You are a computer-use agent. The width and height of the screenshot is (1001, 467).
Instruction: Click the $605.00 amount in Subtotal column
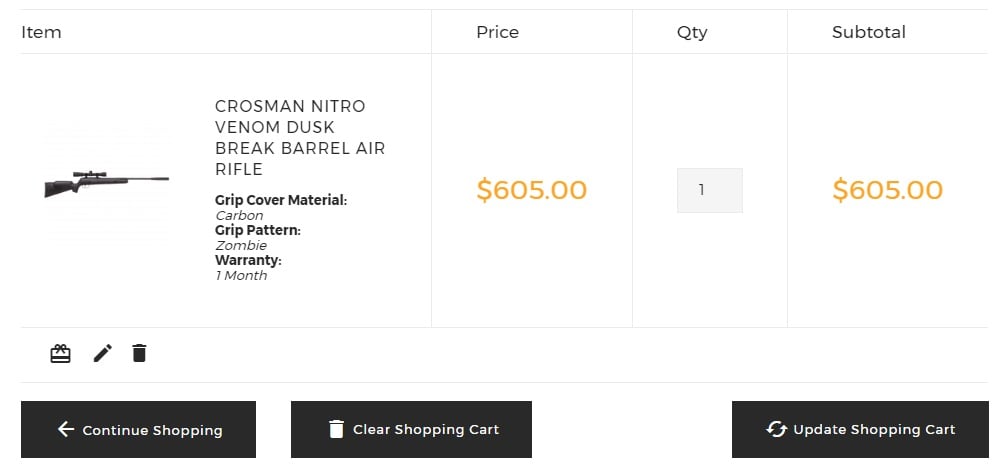pos(887,190)
